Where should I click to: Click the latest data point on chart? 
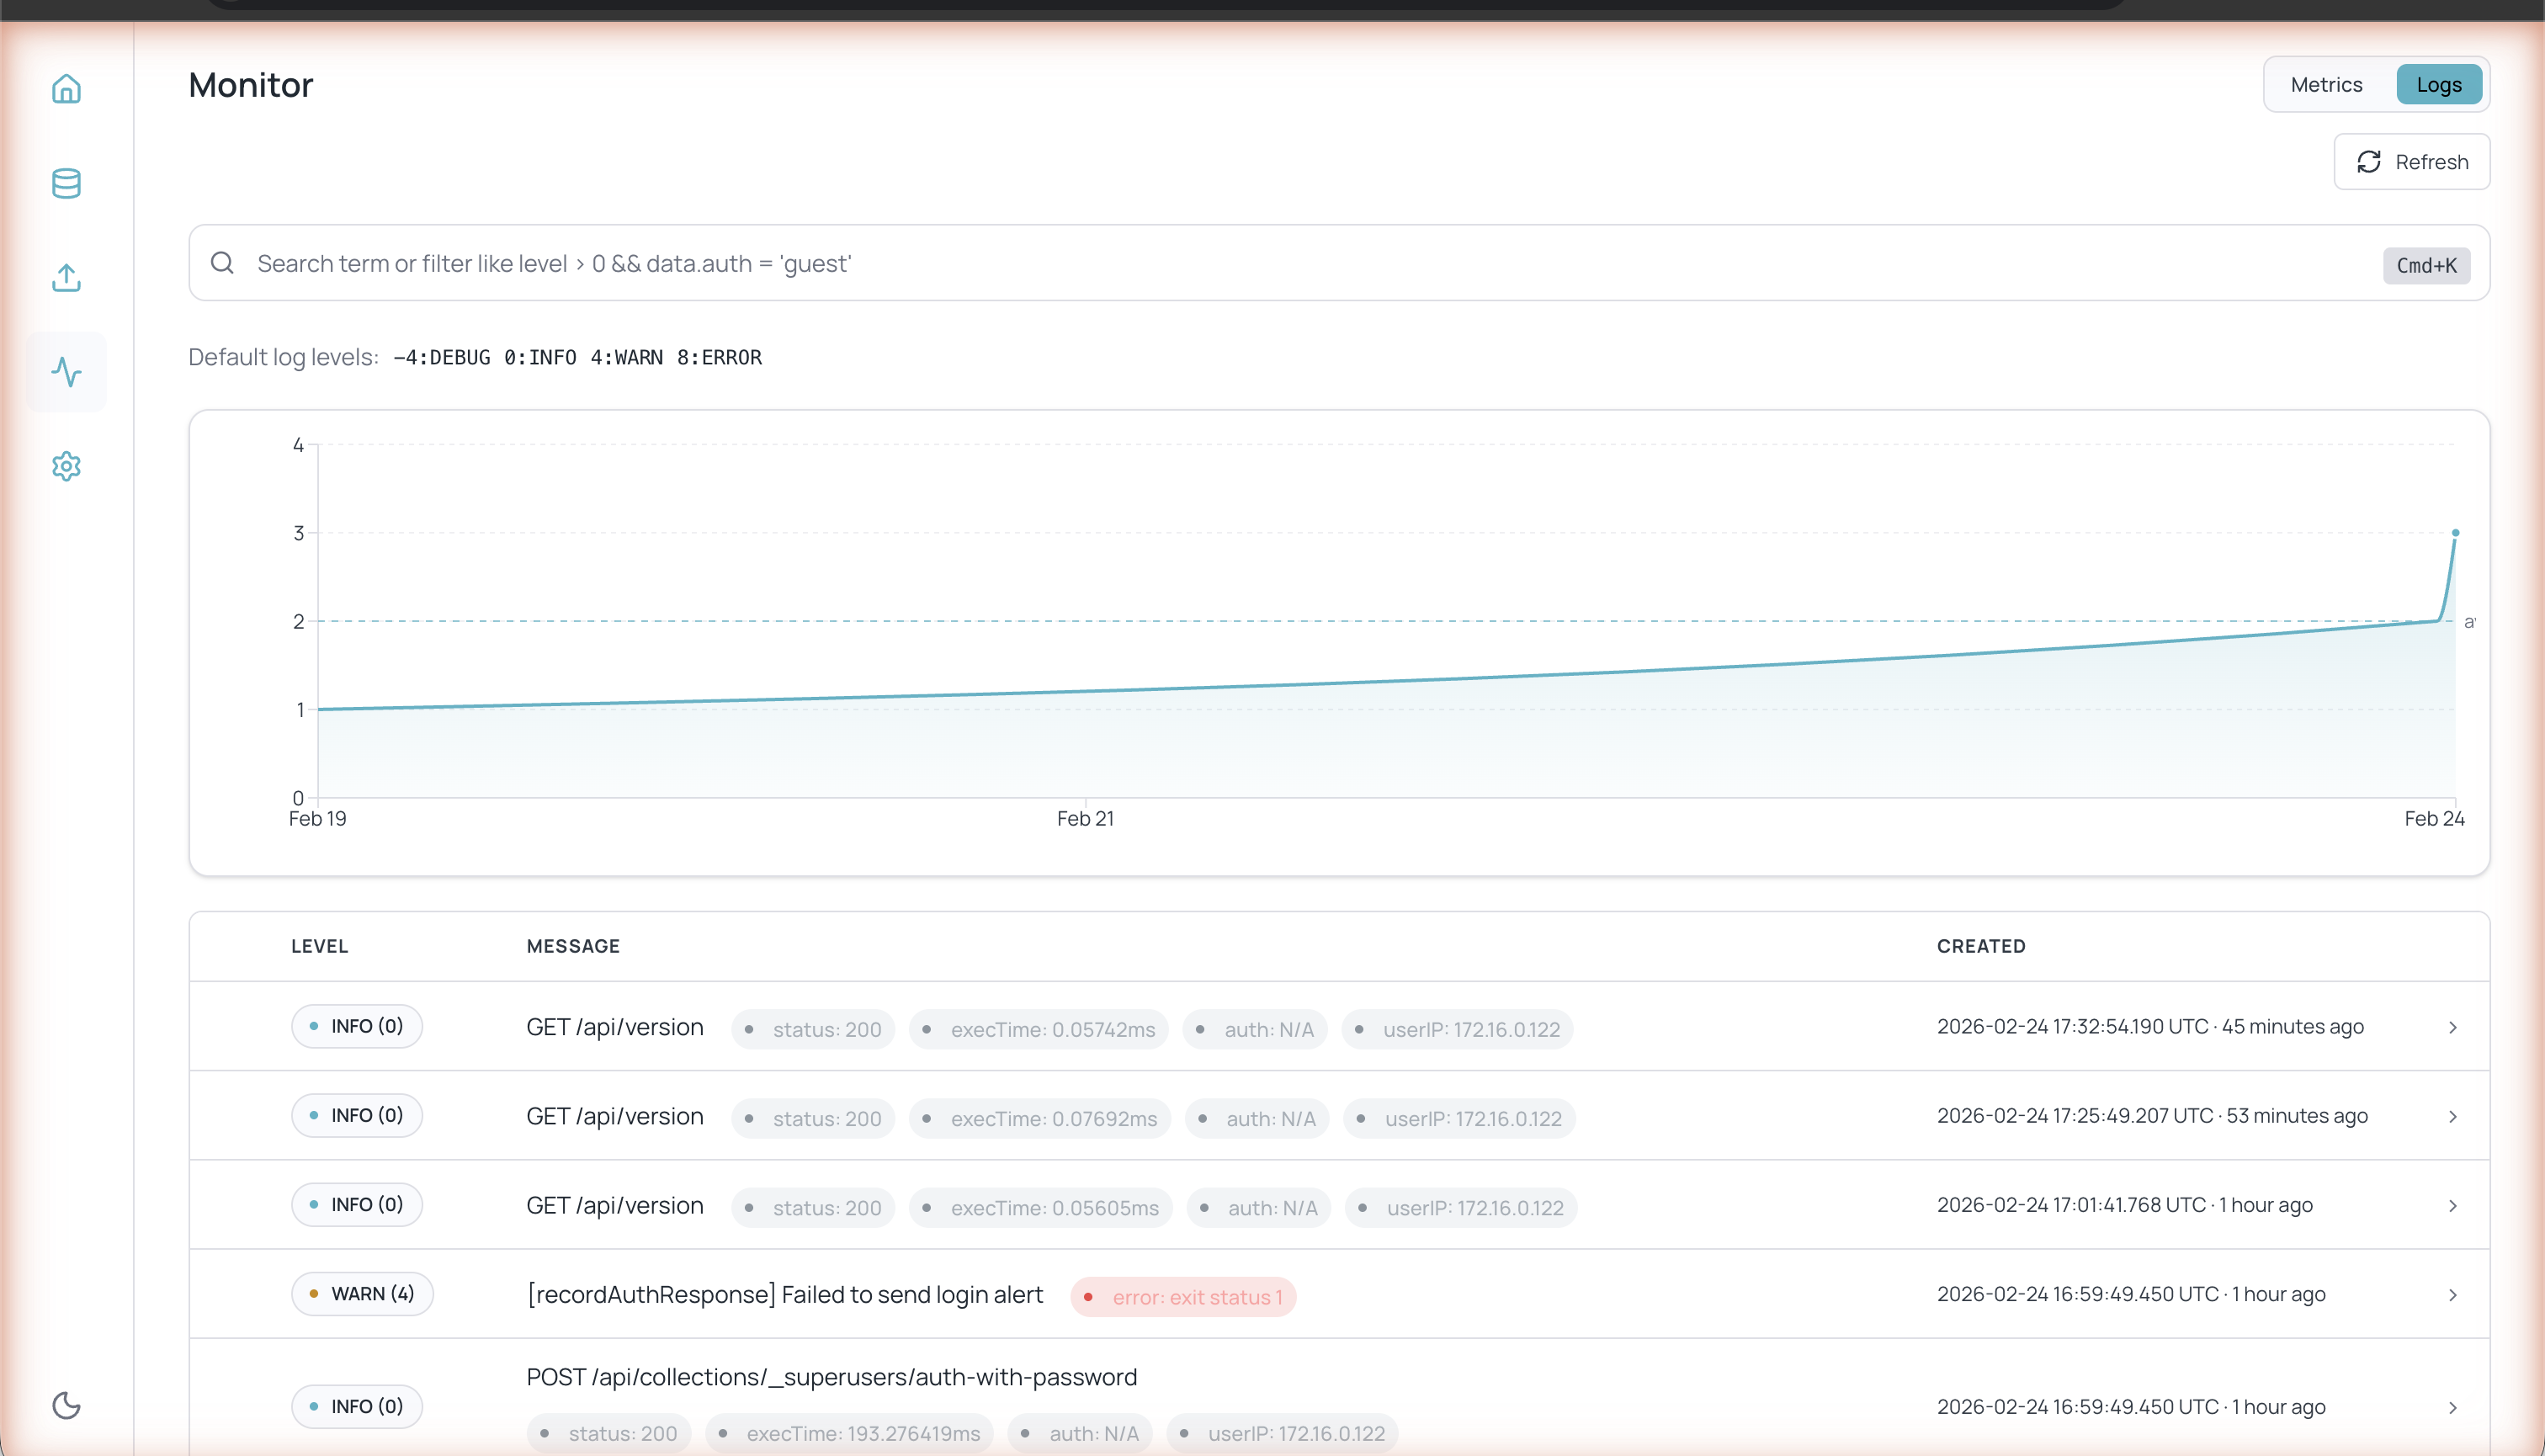pyautogui.click(x=2454, y=533)
